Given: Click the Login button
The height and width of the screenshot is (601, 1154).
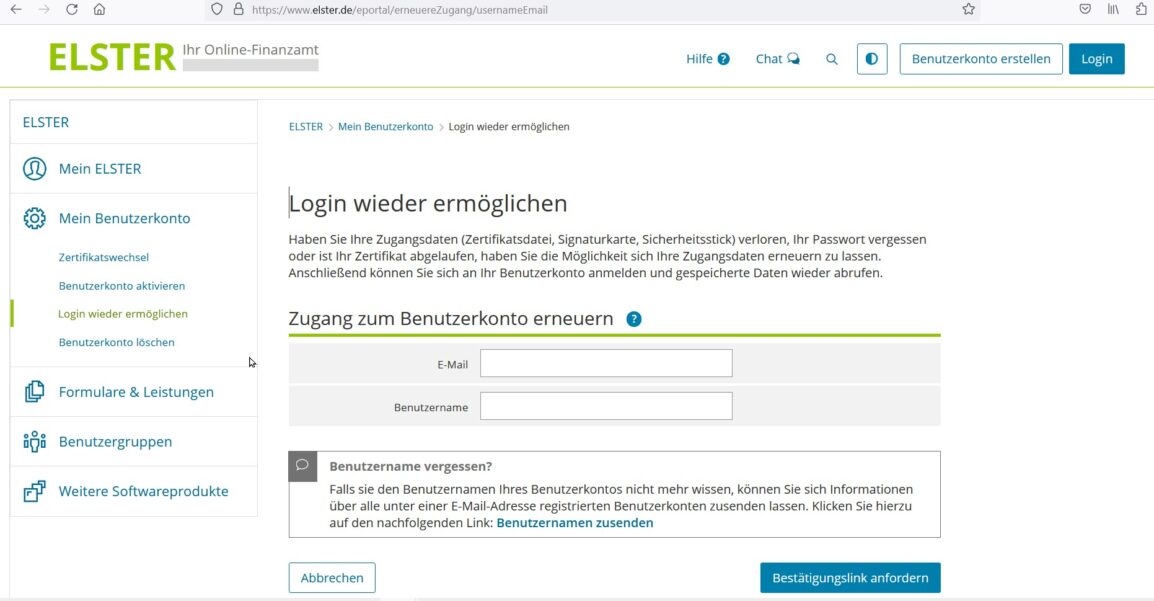Looking at the screenshot, I should click(1097, 59).
